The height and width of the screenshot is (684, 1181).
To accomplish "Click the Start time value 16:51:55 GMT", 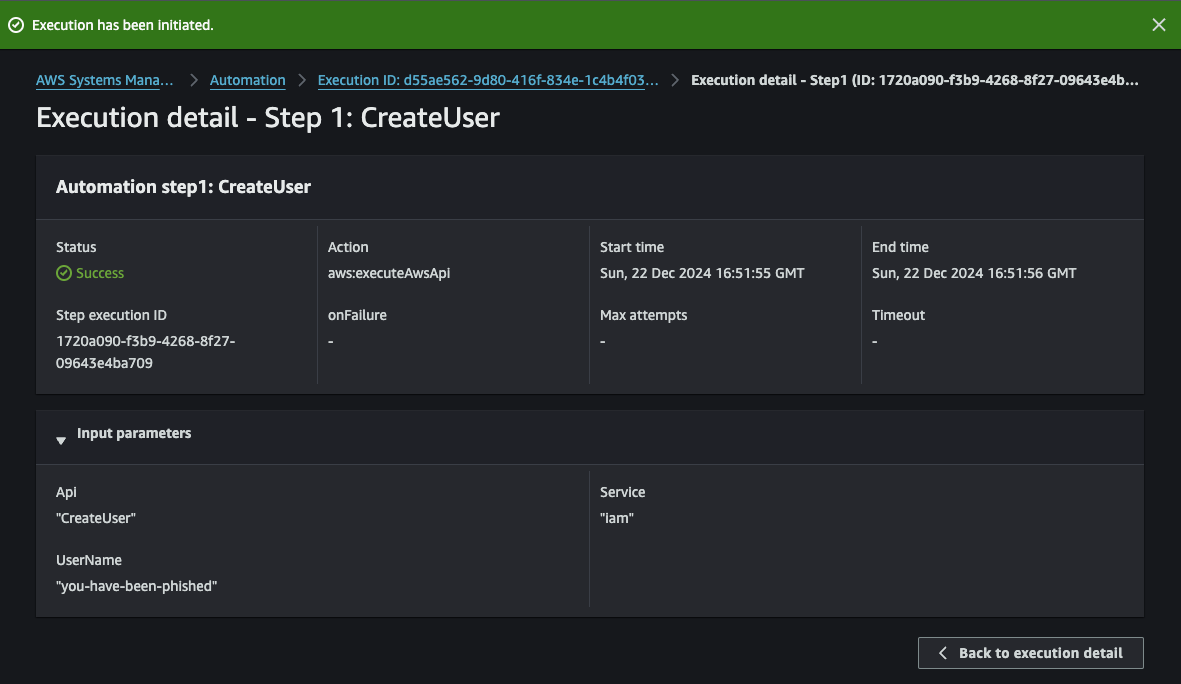I will click(702, 273).
